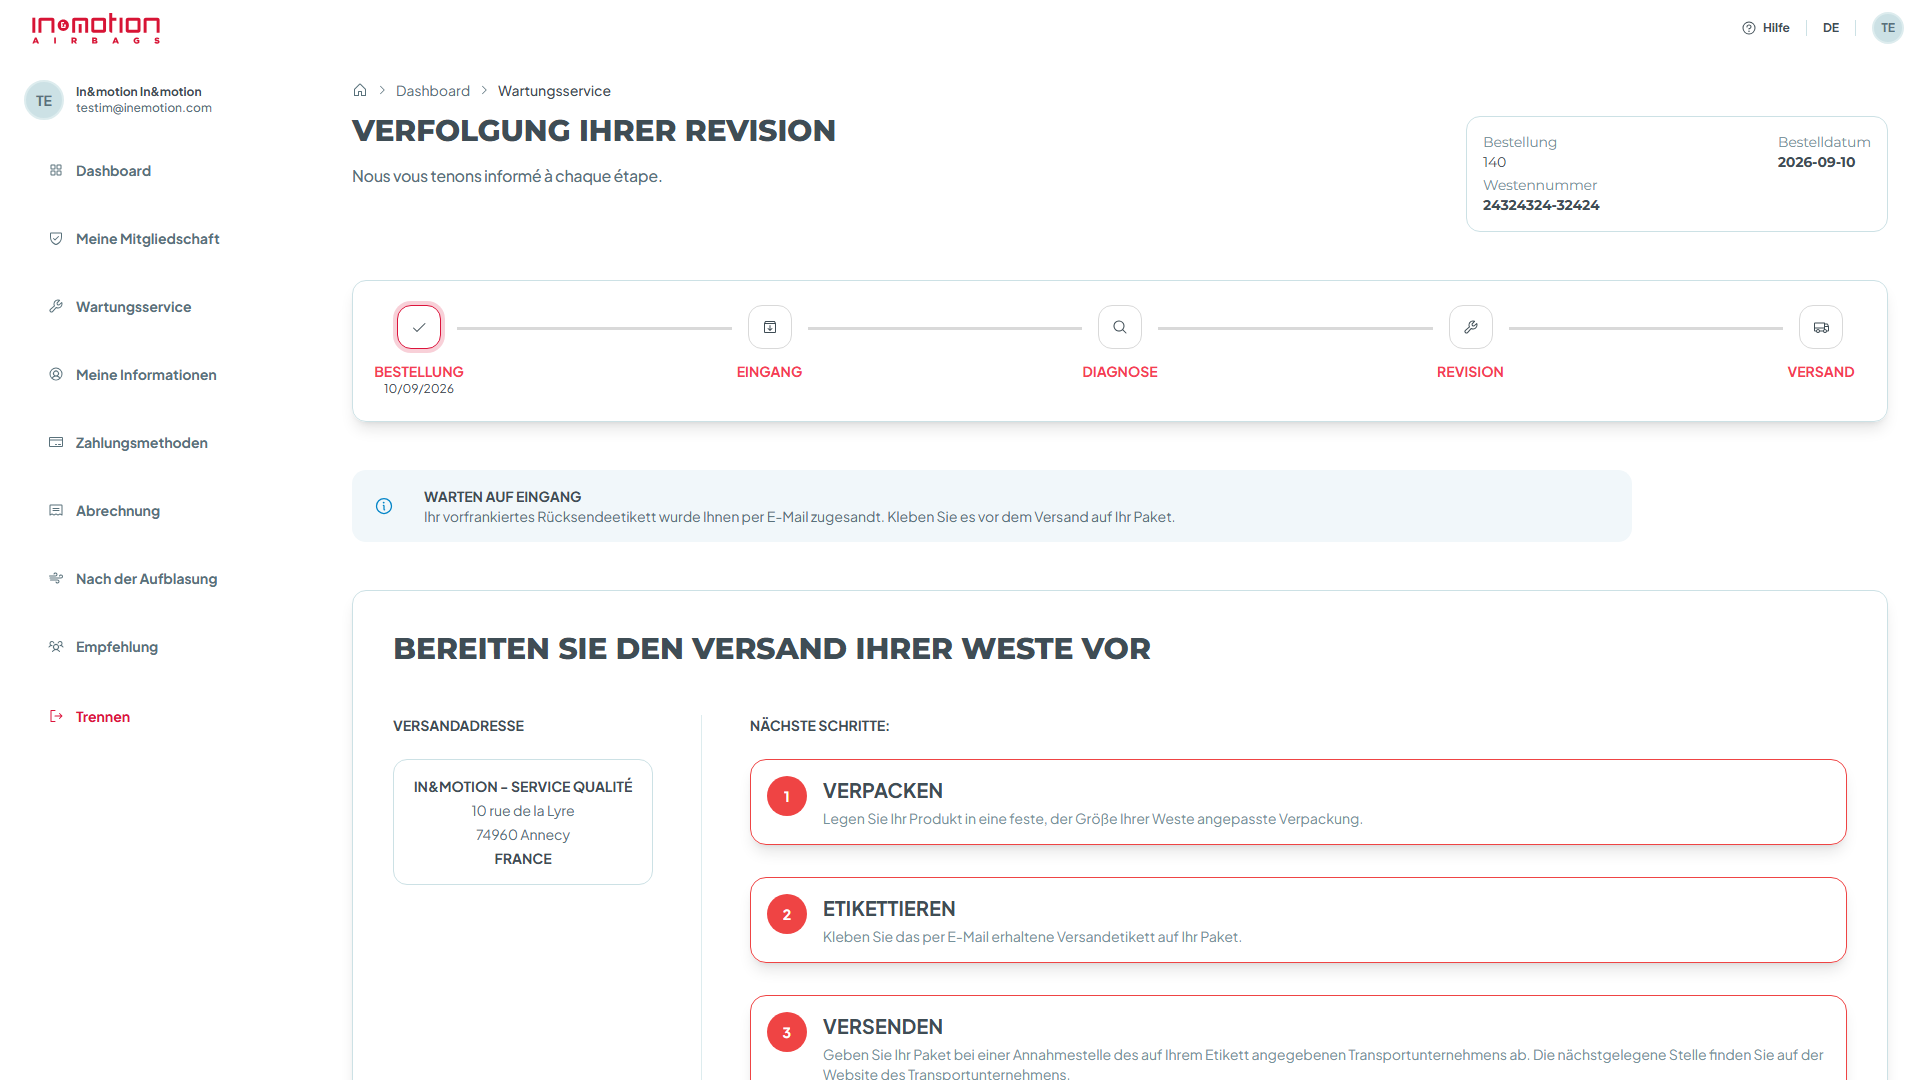Viewport: 1920px width, 1080px height.
Task: Open Meine Mitgliedschaft in sidebar
Action: 147,239
